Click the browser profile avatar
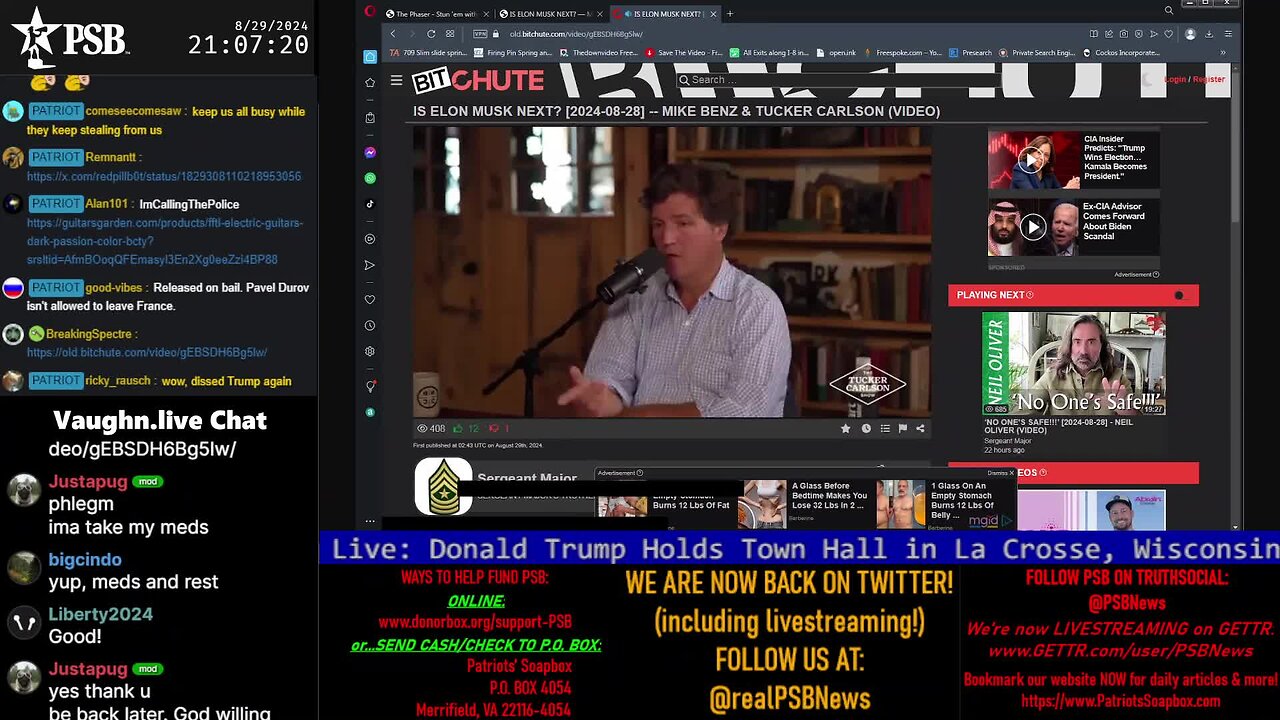 [1190, 34]
